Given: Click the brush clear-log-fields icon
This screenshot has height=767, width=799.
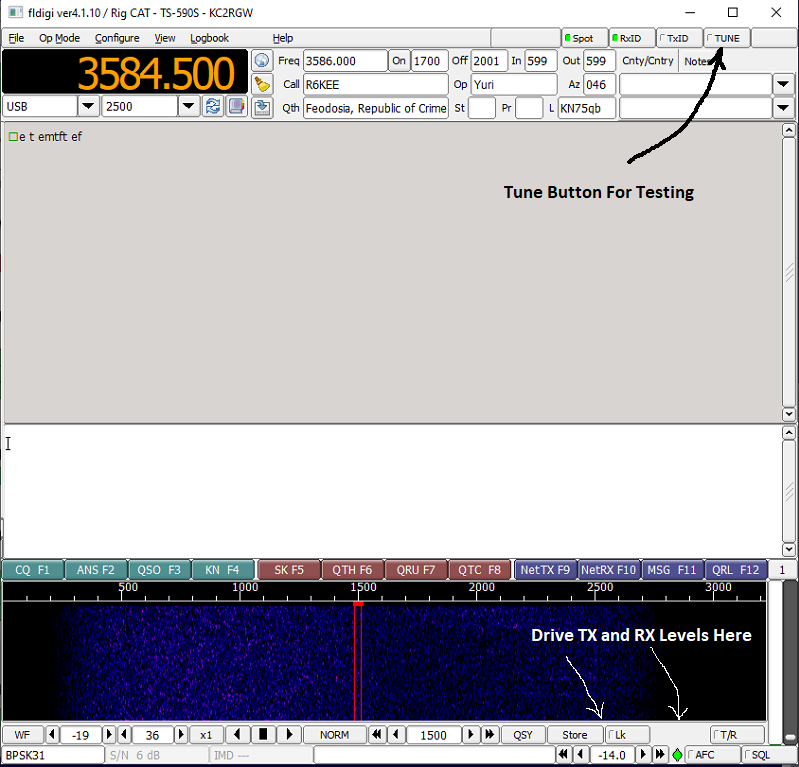Looking at the screenshot, I should pos(262,85).
